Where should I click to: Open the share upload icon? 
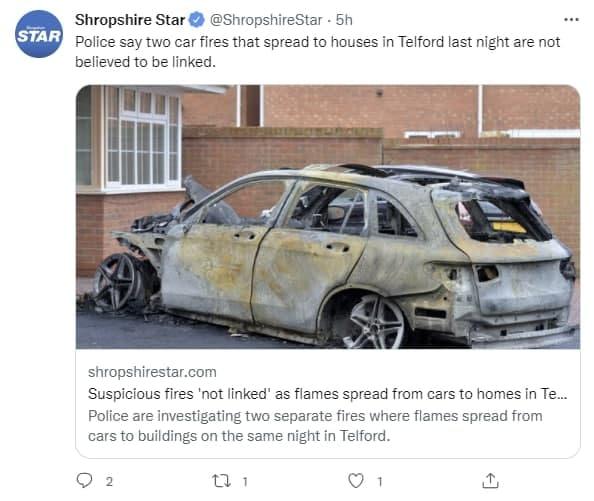pos(490,481)
